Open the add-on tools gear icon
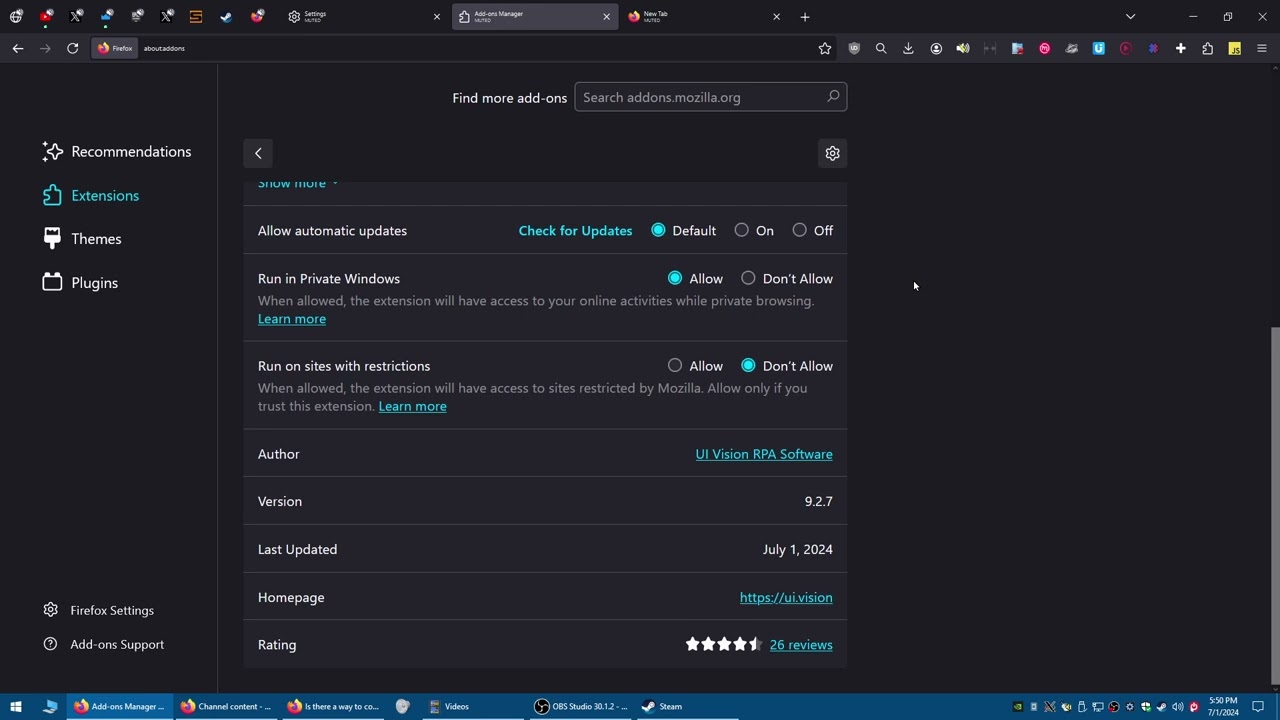Image resolution: width=1280 pixels, height=720 pixels. (832, 153)
